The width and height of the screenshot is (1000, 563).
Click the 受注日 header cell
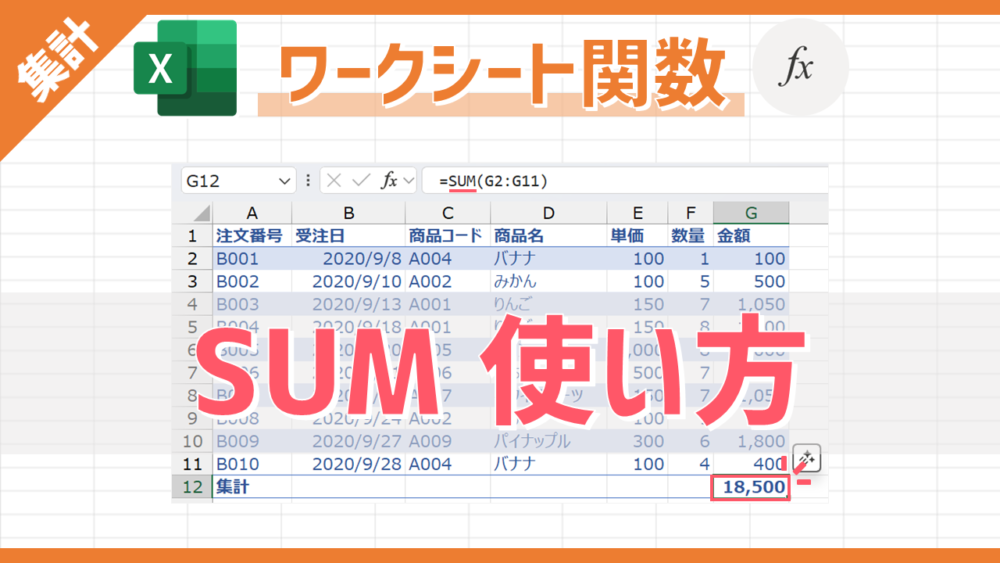348,236
